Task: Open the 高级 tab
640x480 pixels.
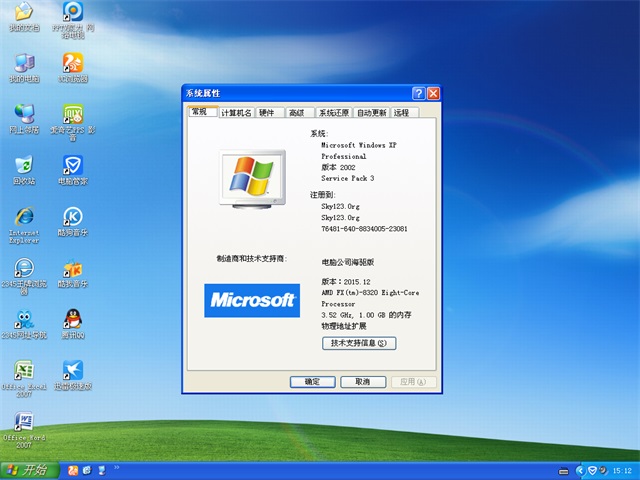Action: [297, 114]
